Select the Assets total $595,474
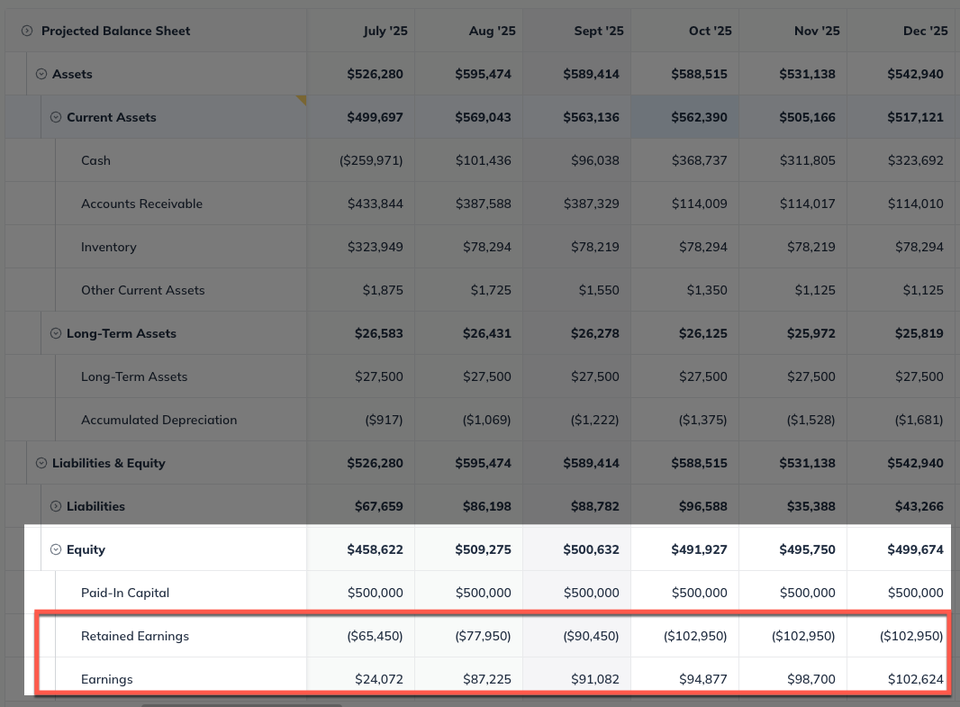This screenshot has height=707, width=960. point(483,74)
